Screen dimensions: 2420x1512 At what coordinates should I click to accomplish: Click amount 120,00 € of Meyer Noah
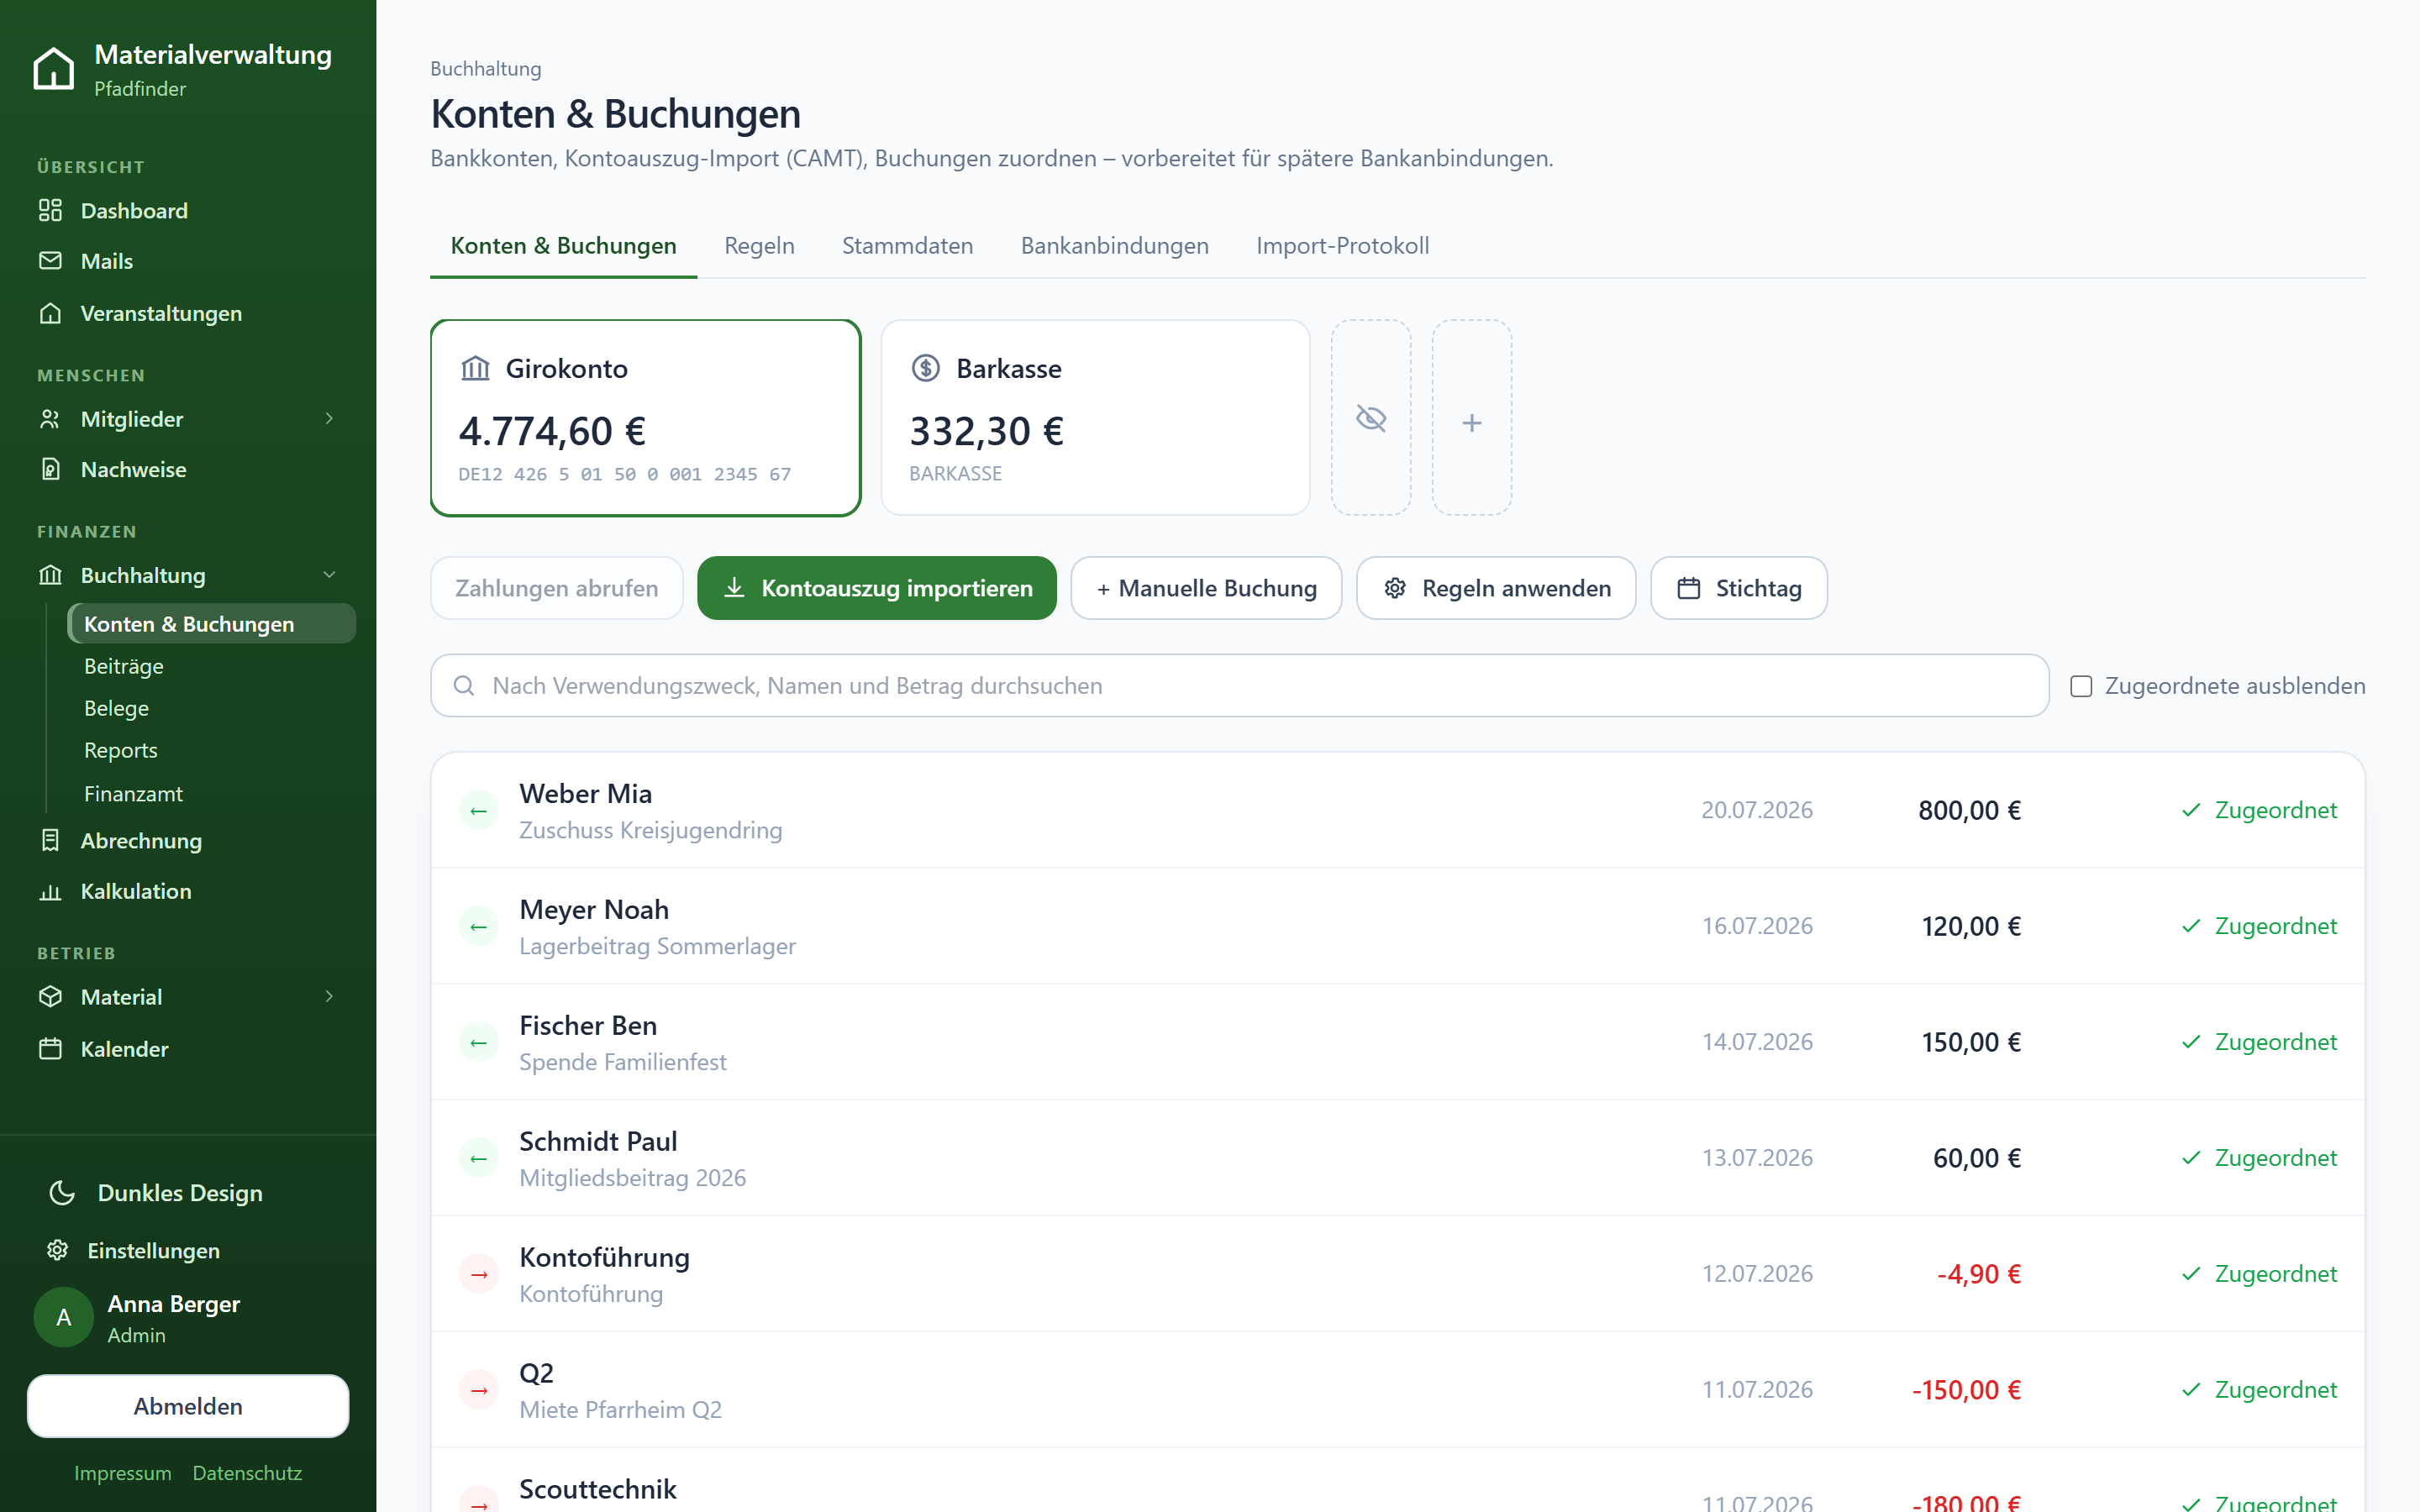(1971, 926)
